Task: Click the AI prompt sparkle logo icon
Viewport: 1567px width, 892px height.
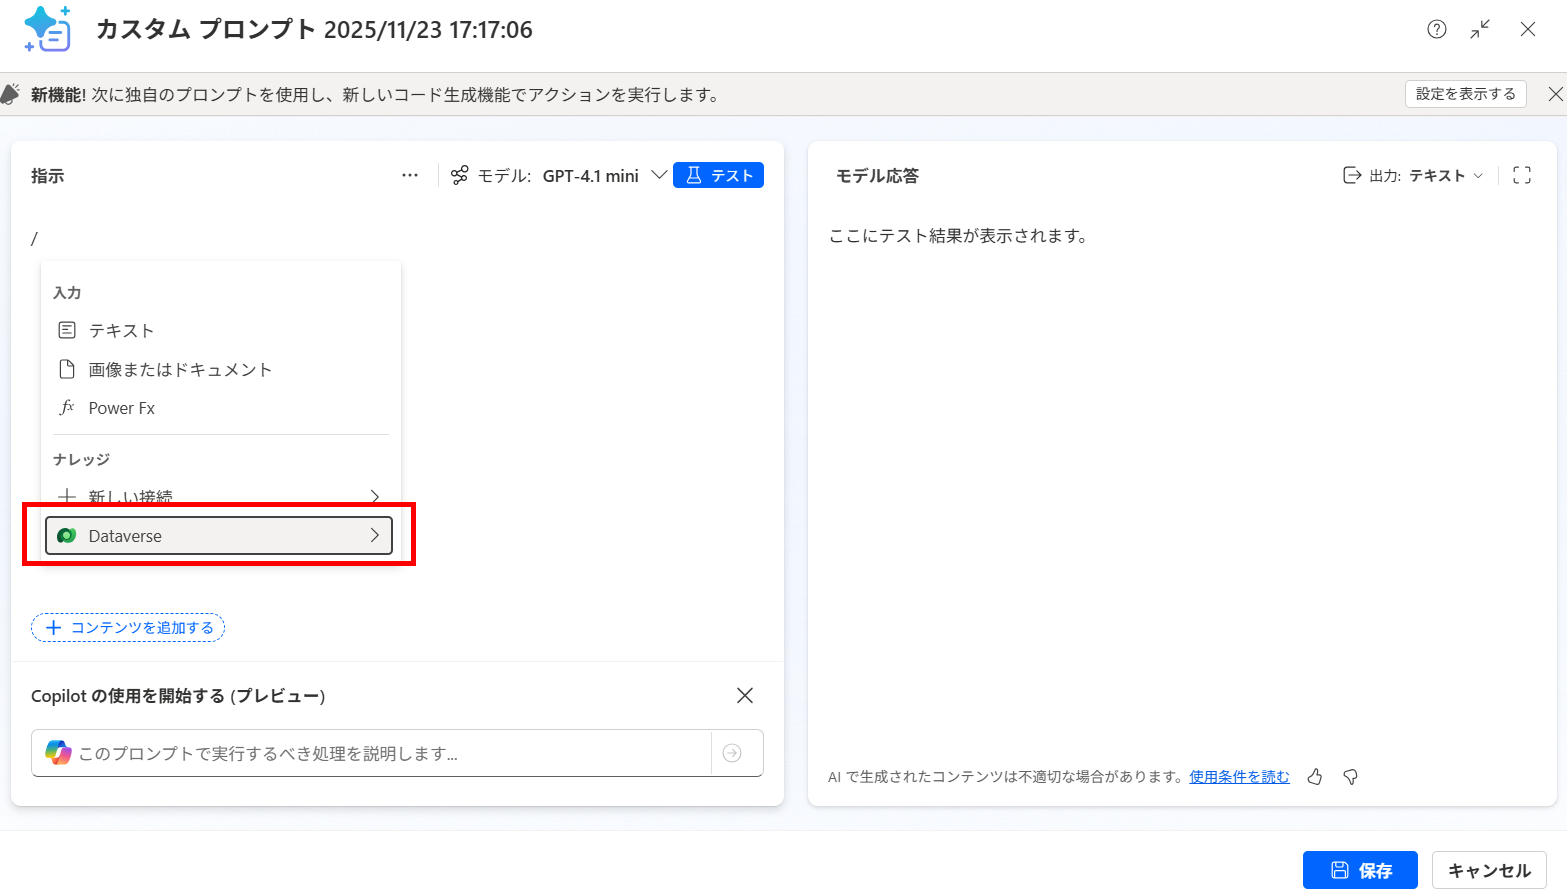Action: pyautogui.click(x=47, y=29)
